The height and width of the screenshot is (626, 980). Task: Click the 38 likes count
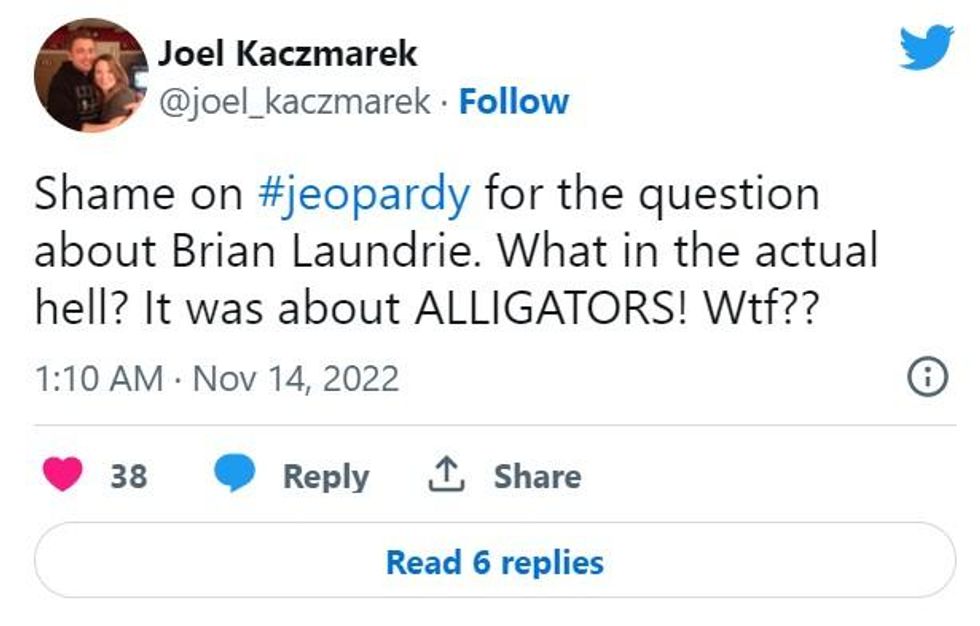pos(128,476)
